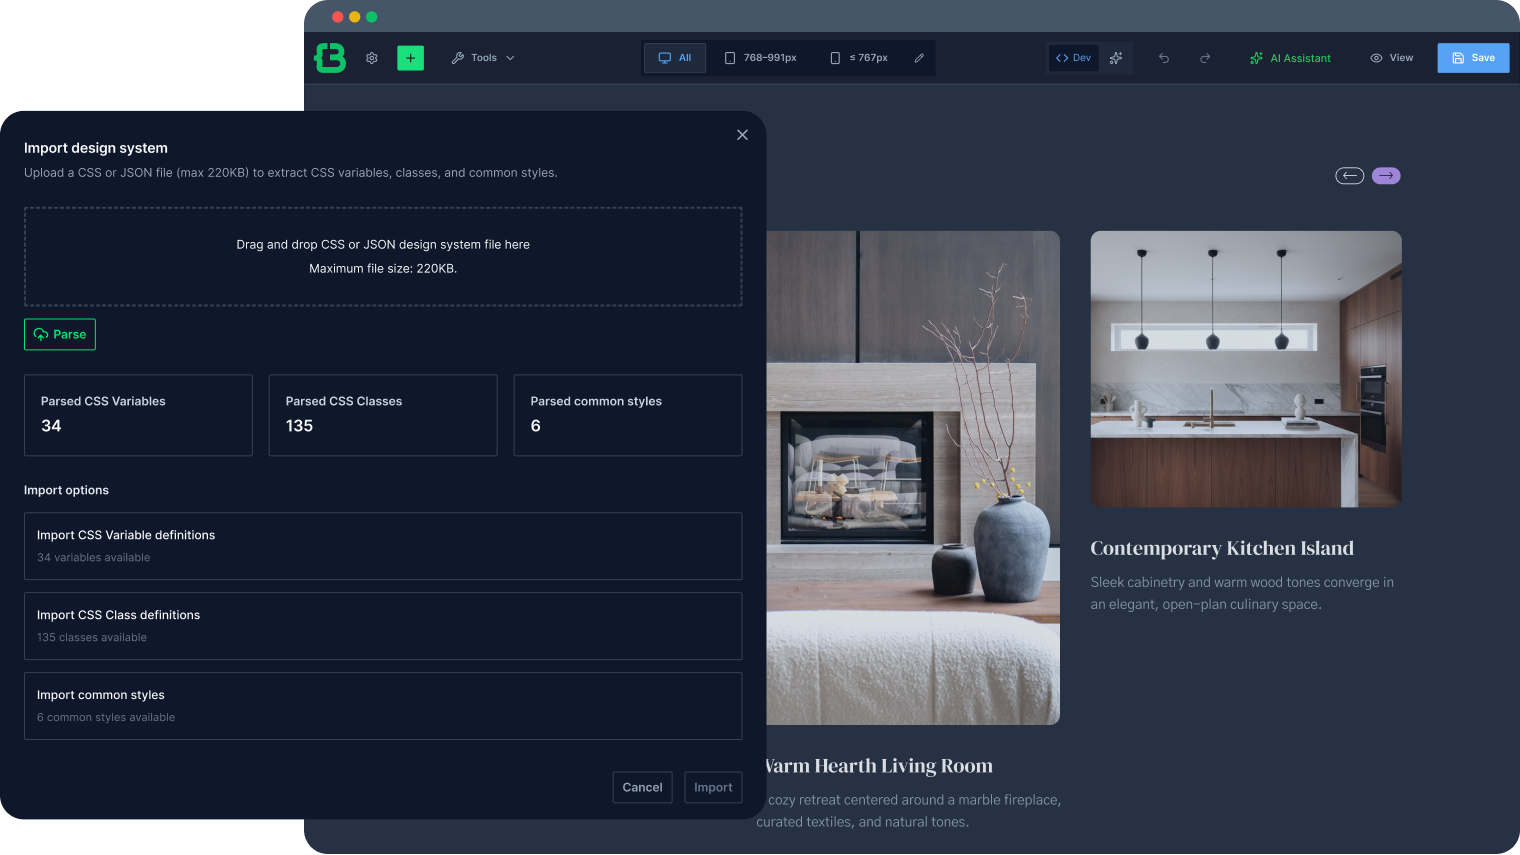Click the redo arrow icon
Viewport: 1520px width, 855px height.
1205,58
